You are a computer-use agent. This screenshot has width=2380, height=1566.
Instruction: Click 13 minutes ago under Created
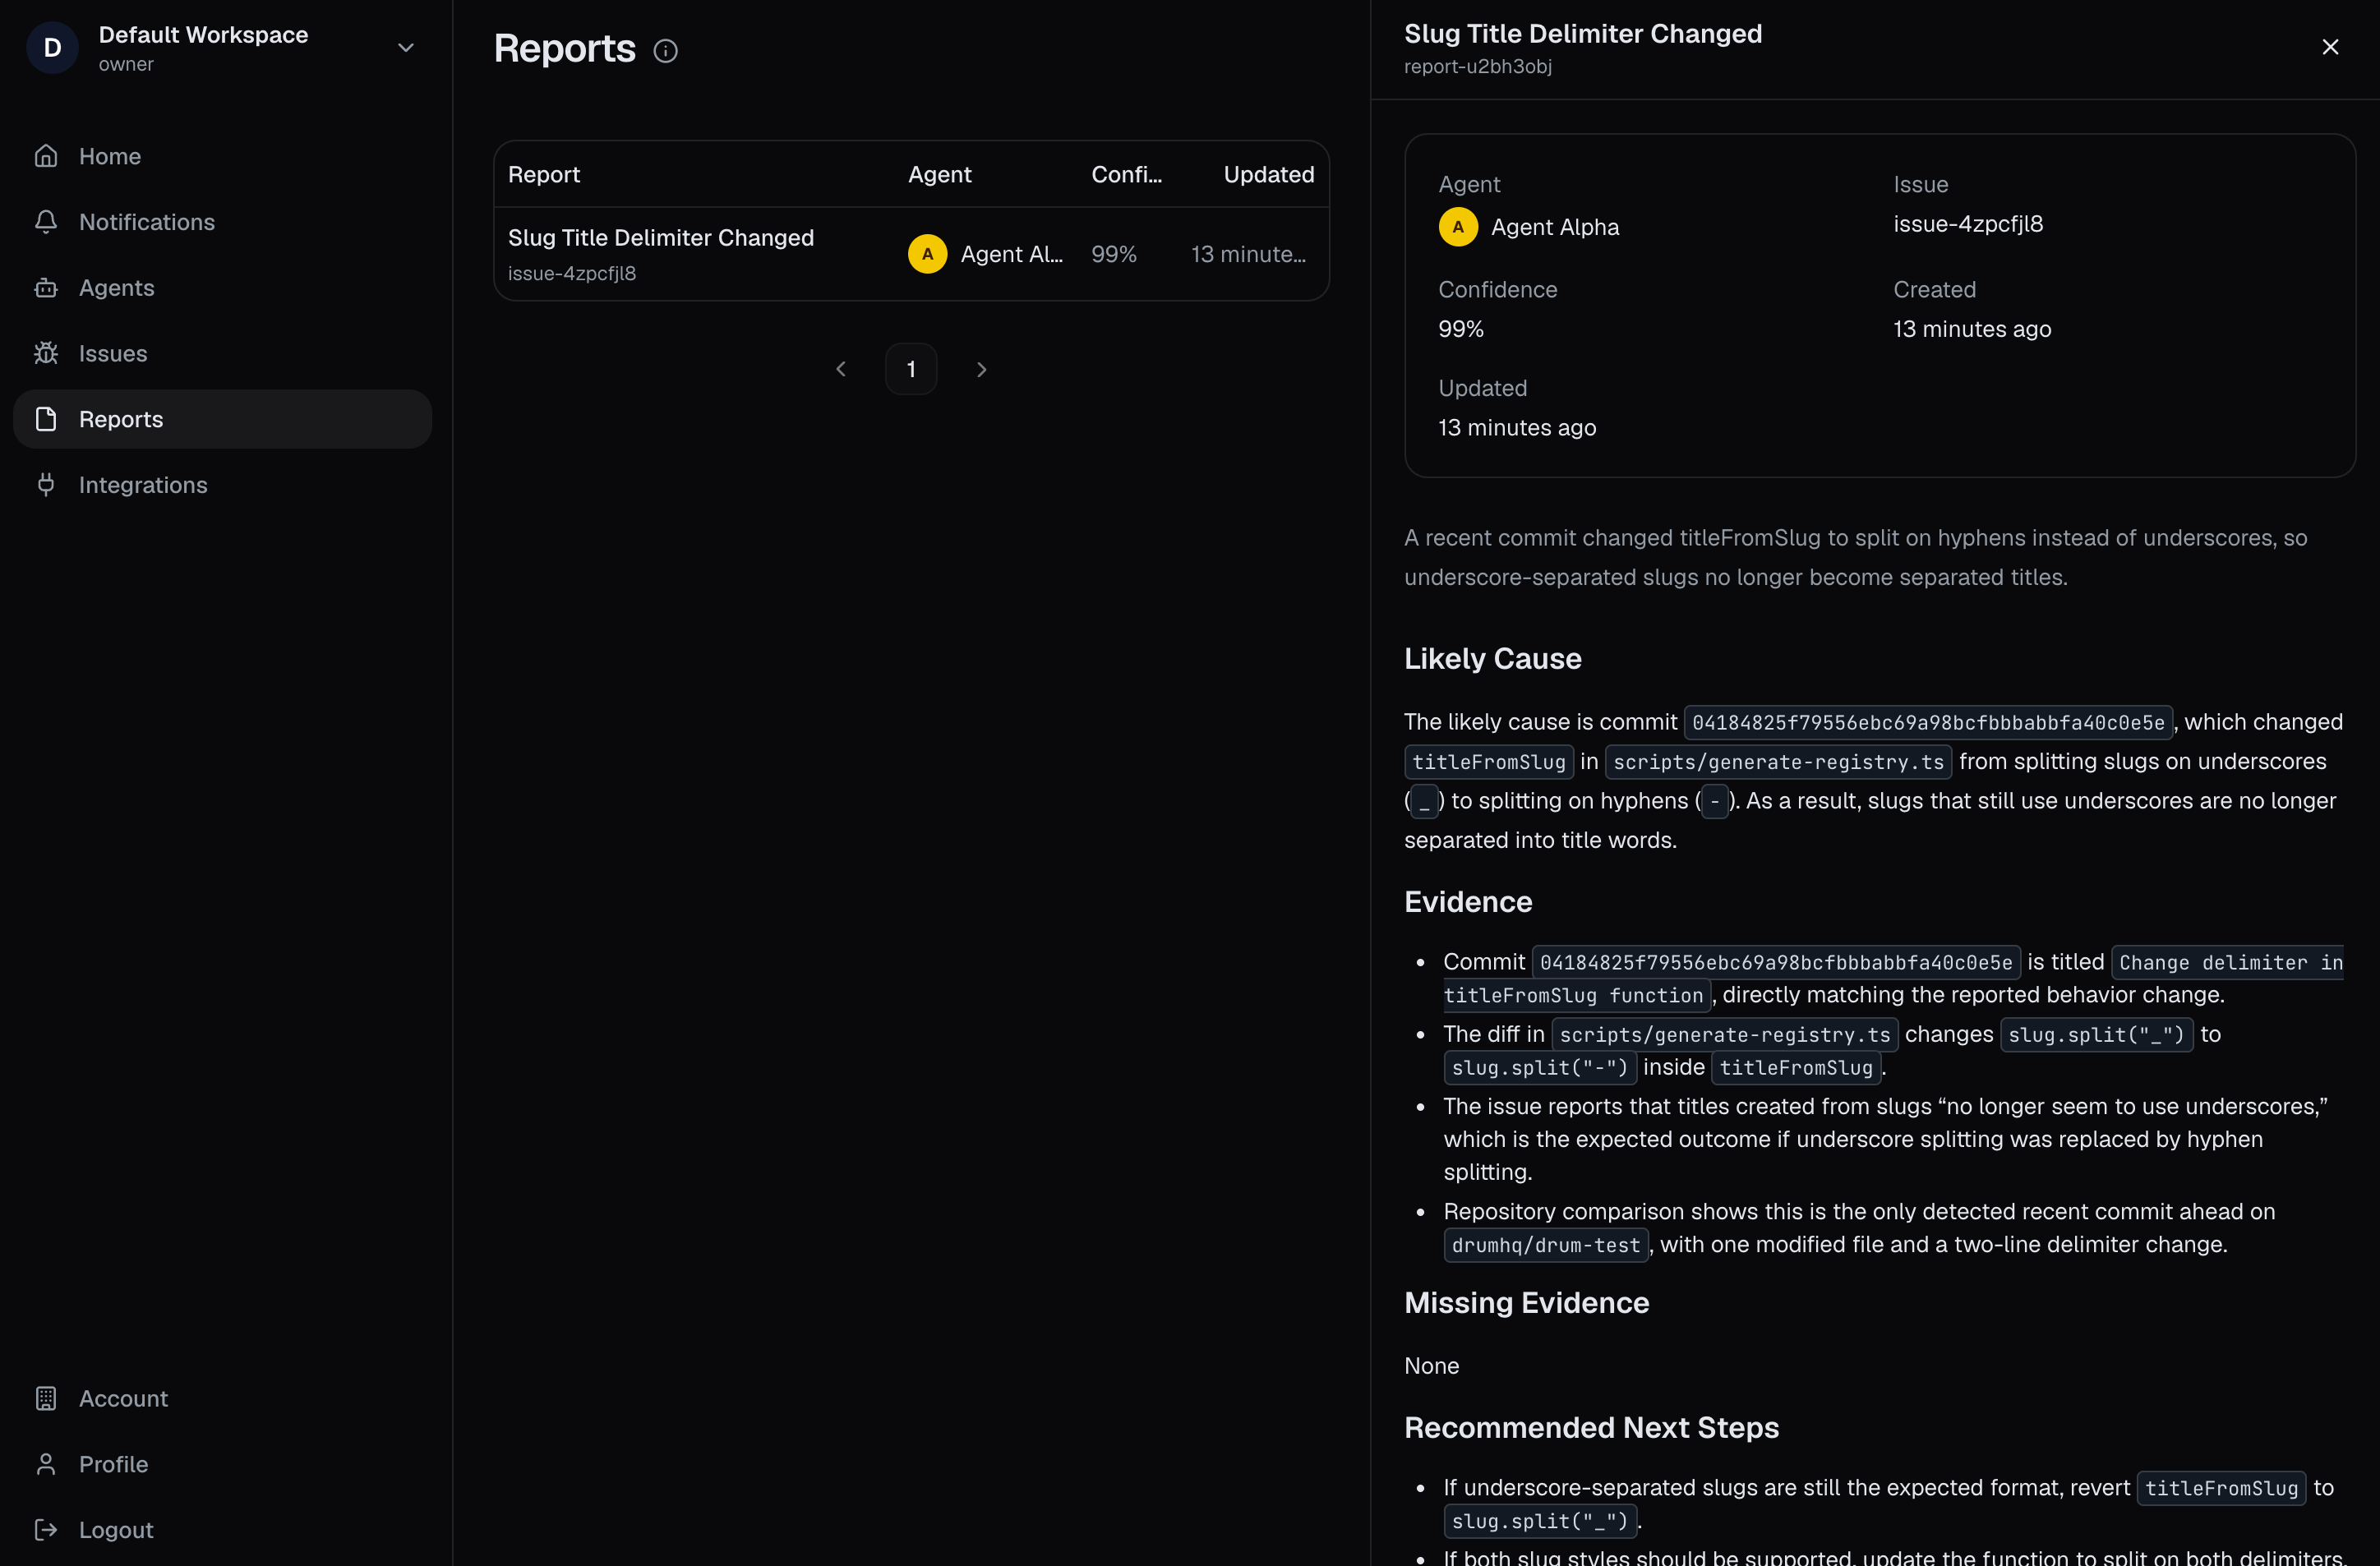click(1971, 329)
